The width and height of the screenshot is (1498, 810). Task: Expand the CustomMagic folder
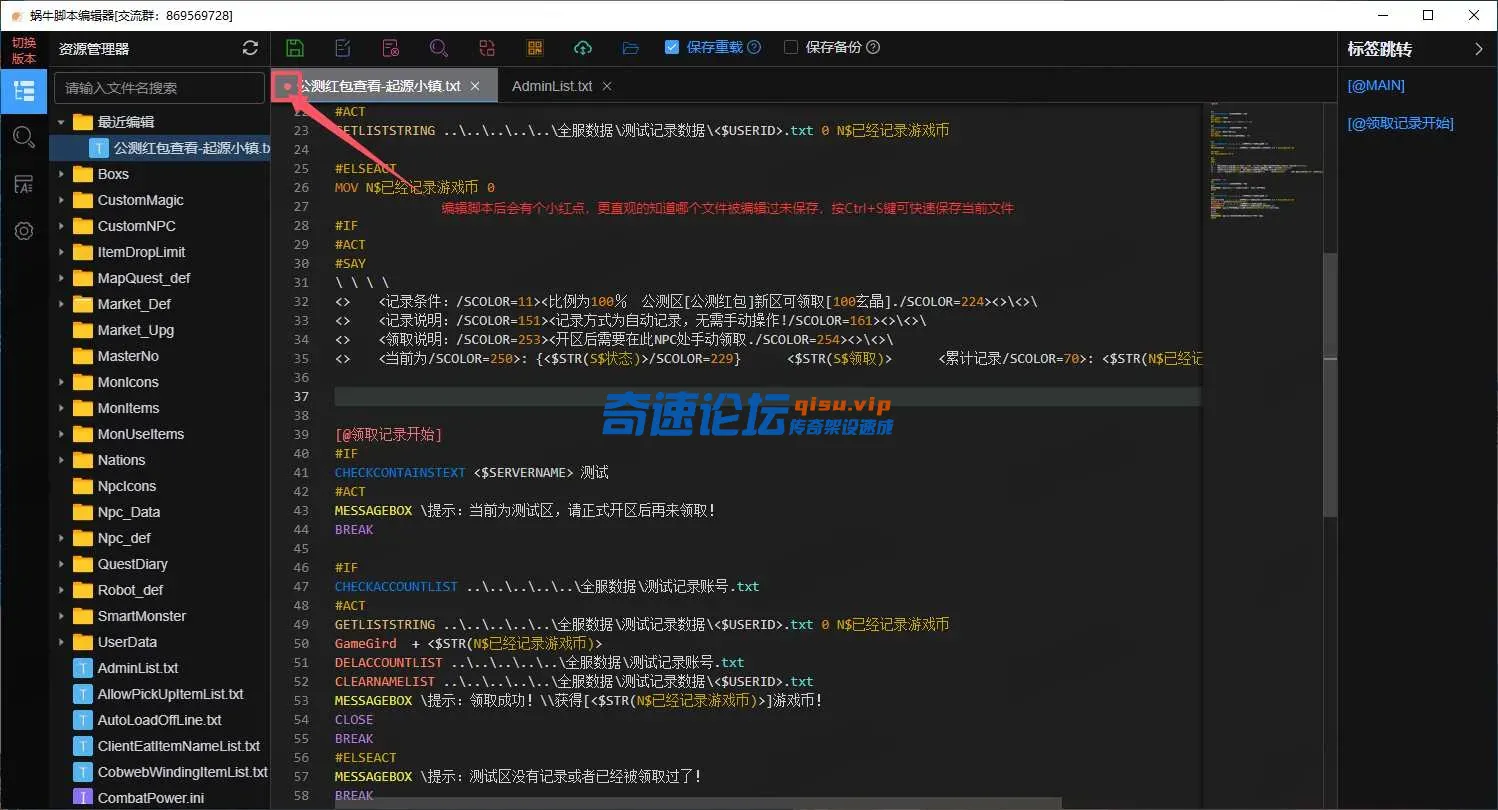pos(61,200)
